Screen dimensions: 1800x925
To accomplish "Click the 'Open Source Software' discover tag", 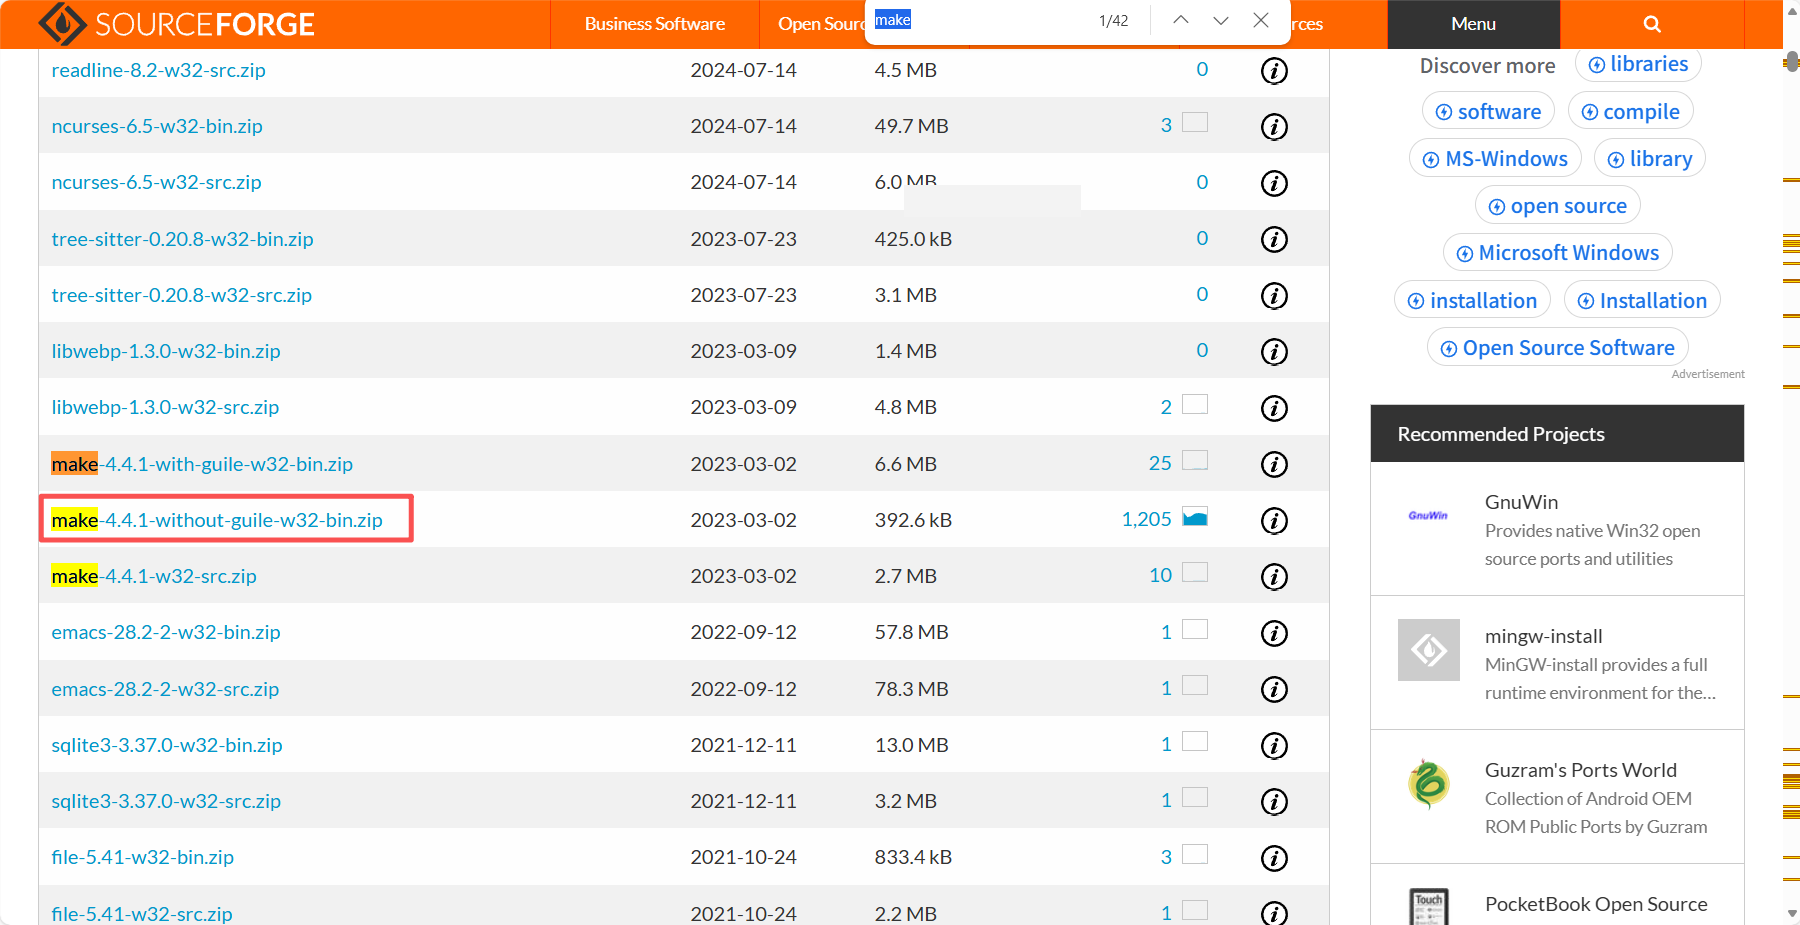I will [1557, 347].
